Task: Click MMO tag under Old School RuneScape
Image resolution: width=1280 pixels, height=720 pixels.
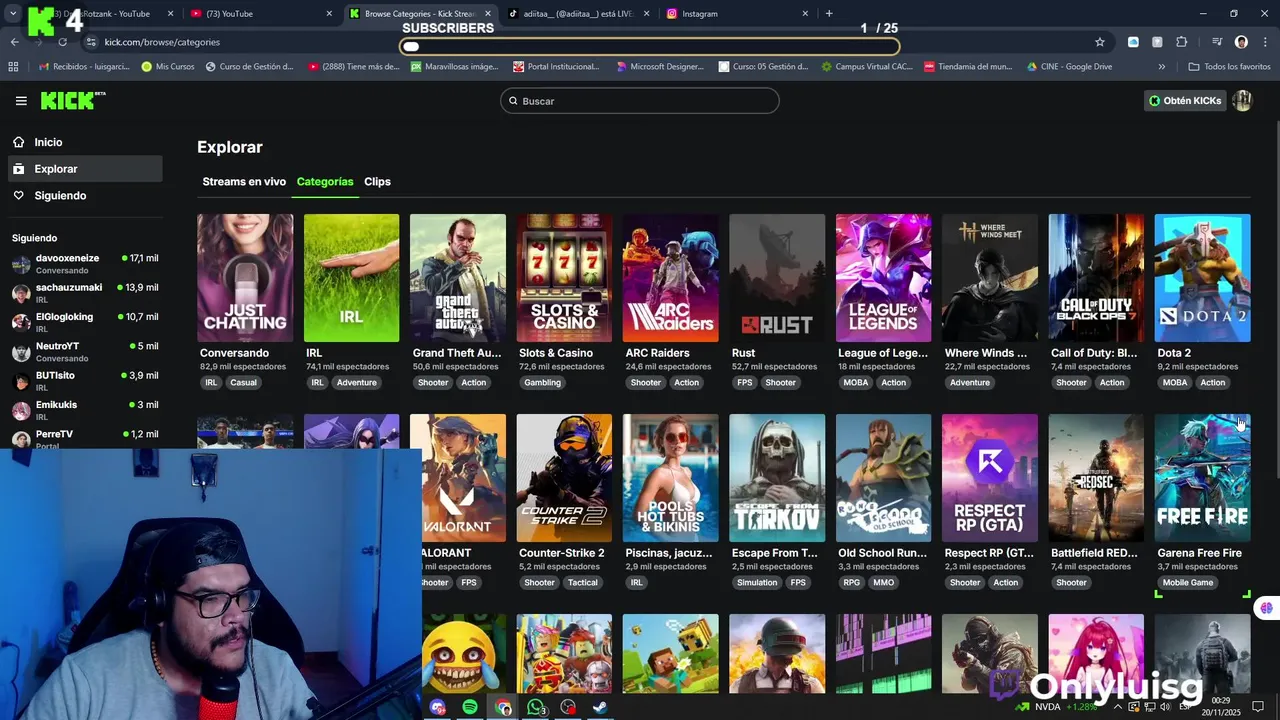Action: pos(883,583)
